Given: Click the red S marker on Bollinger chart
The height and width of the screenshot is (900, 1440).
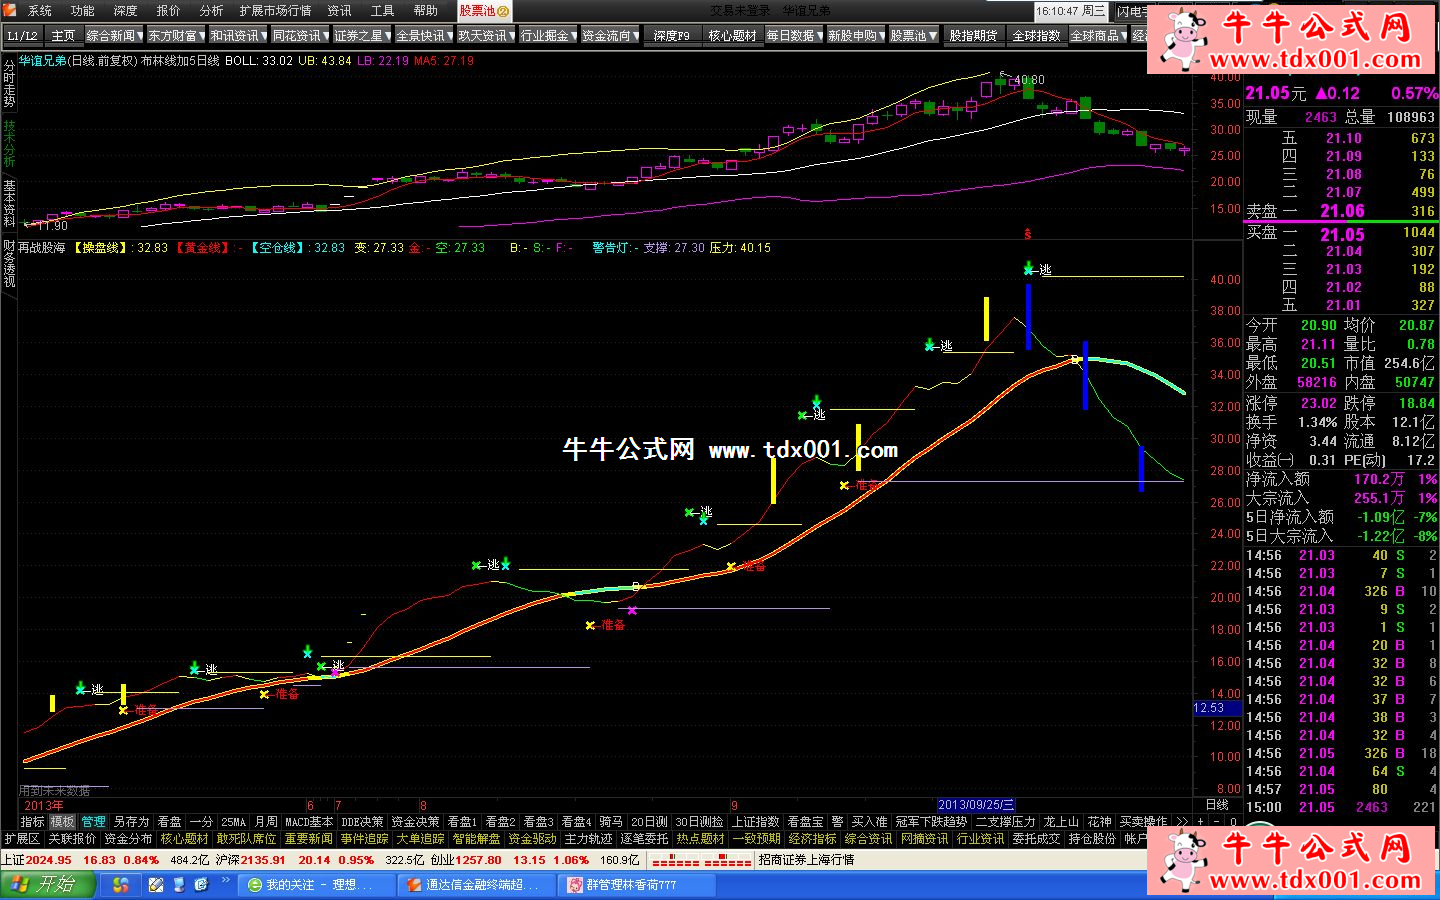Looking at the screenshot, I should [x=1027, y=234].
